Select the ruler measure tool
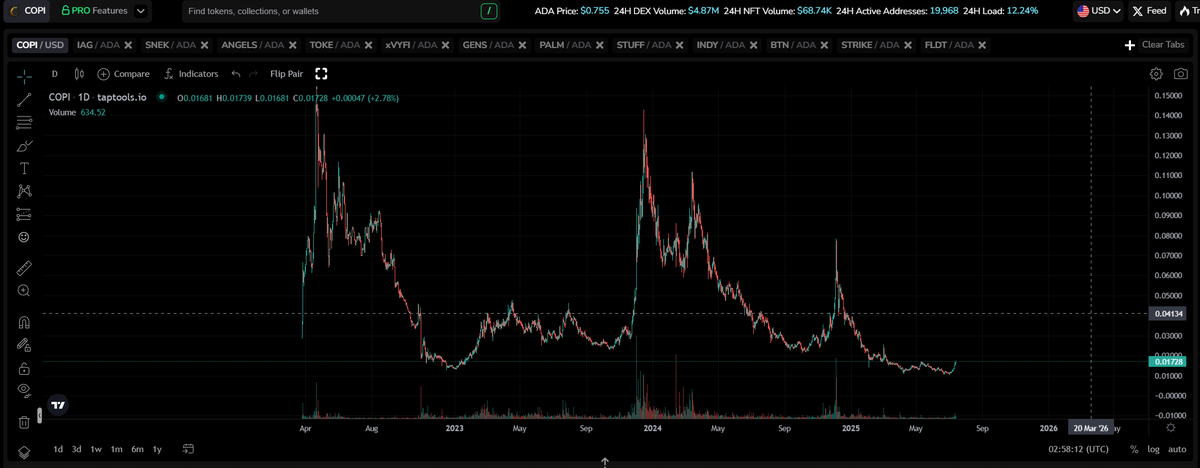 (24, 268)
